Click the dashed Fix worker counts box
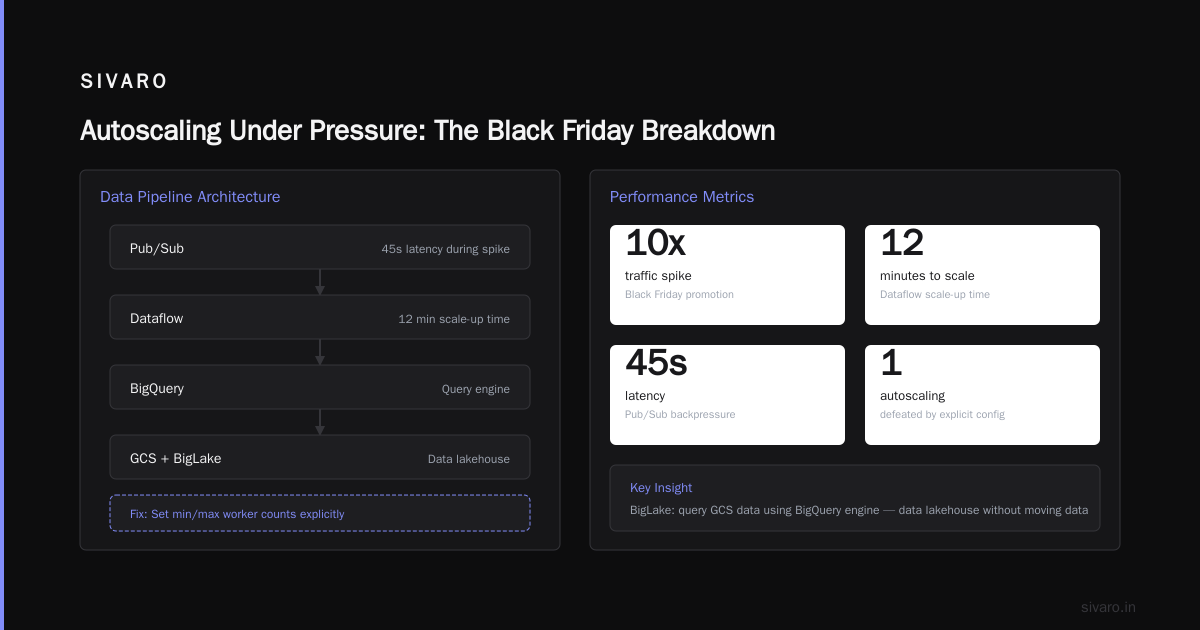The width and height of the screenshot is (1200, 630). 320,513
